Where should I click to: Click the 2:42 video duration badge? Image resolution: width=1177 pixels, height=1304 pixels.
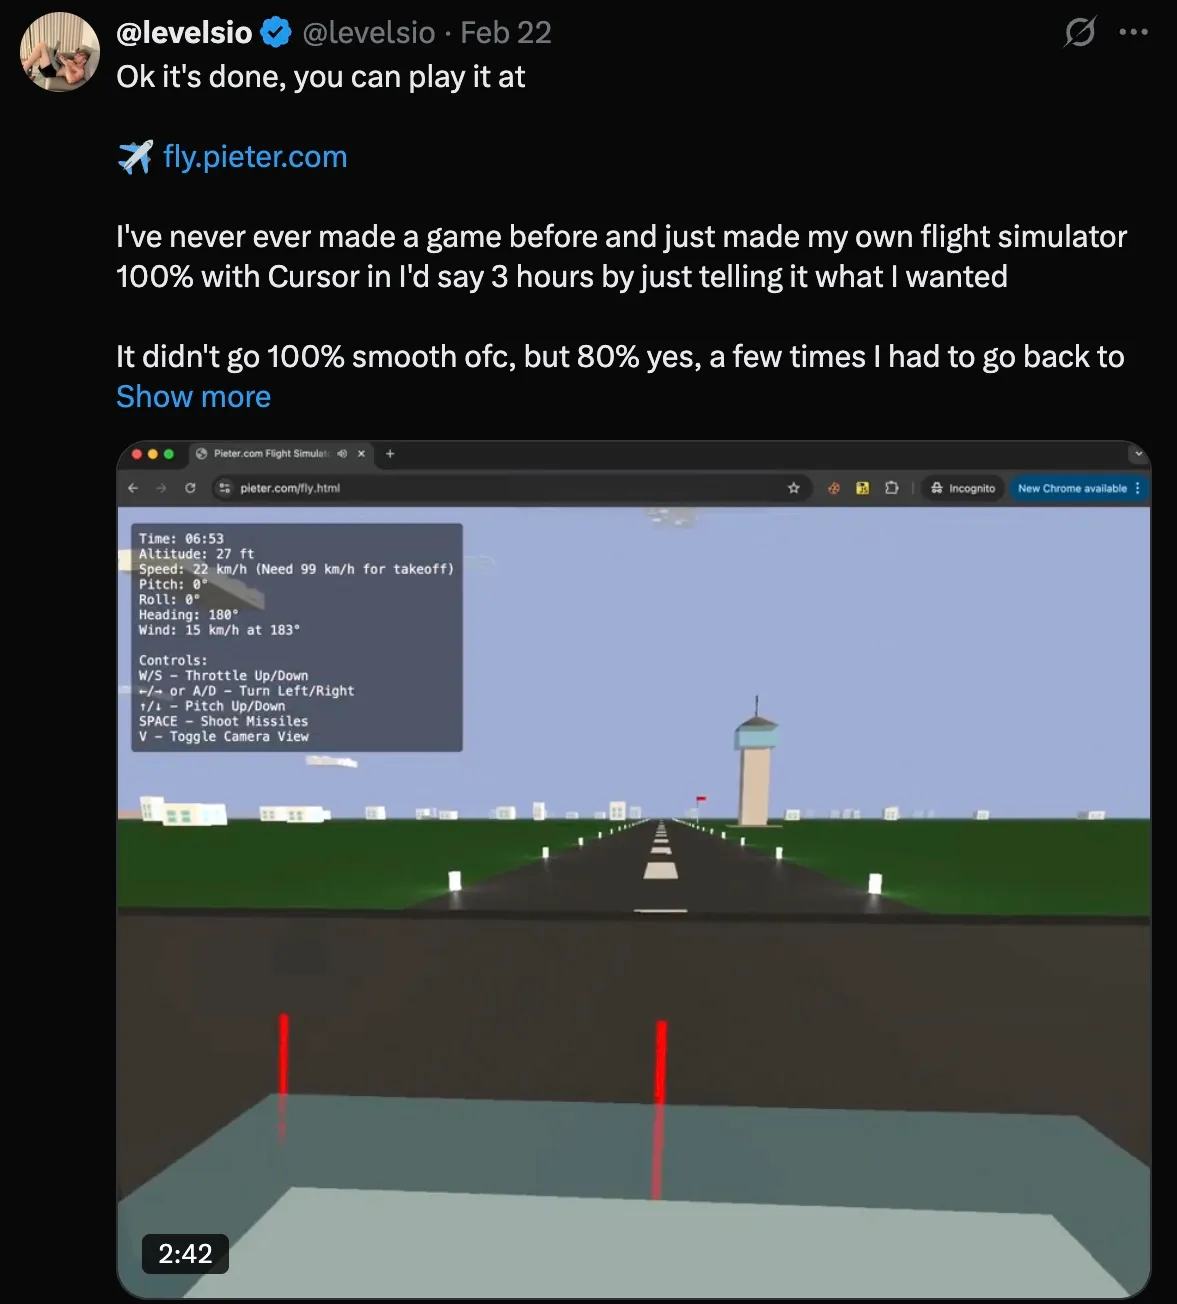click(x=185, y=1254)
